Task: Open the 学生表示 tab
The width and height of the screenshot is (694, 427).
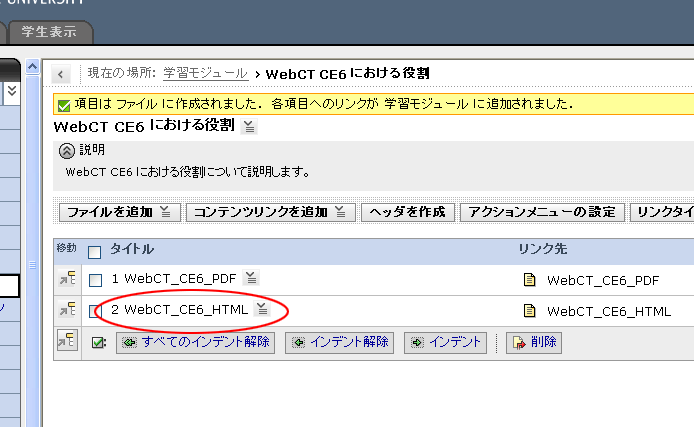Action: [49, 32]
